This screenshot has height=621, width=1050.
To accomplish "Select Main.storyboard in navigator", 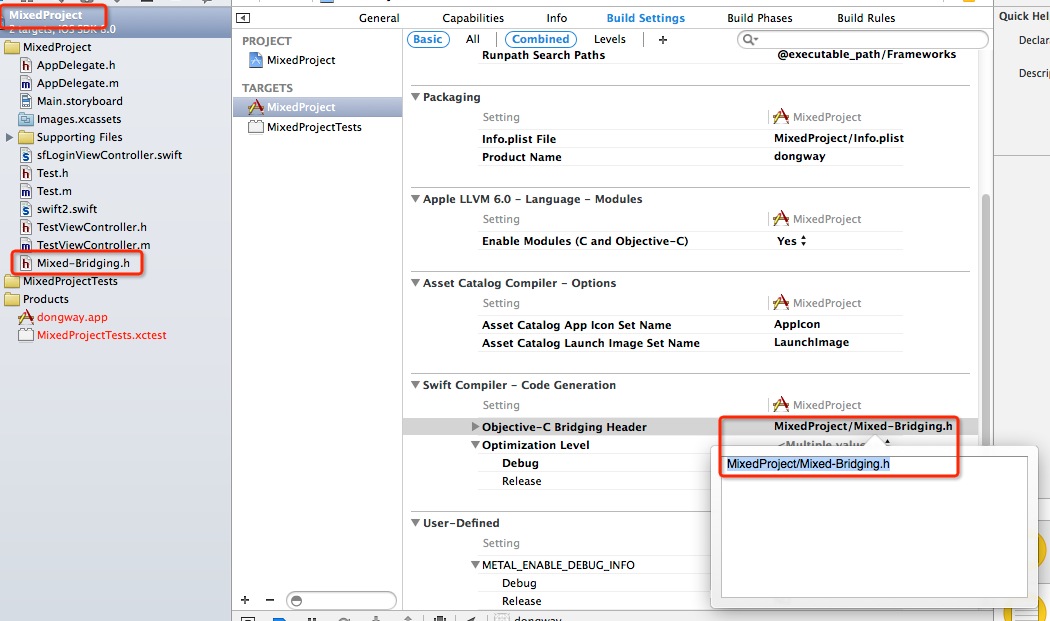I will point(80,101).
